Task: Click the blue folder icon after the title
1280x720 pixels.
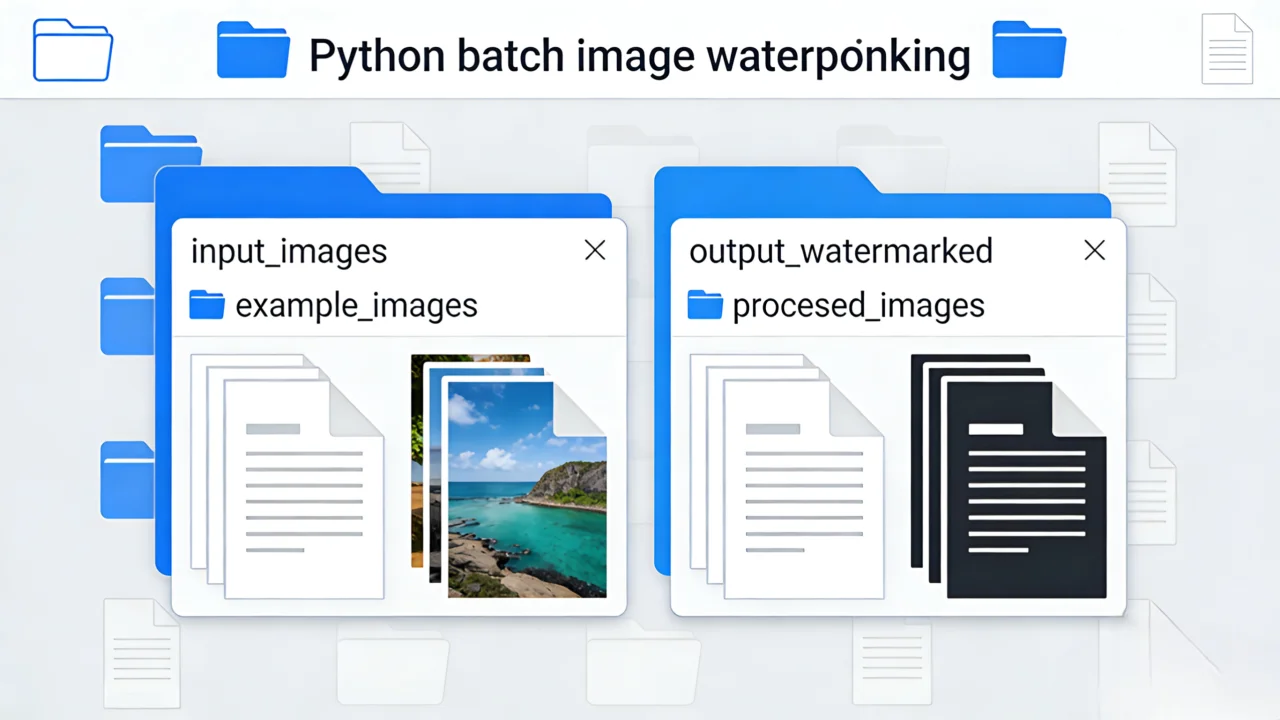Action: 1029,51
